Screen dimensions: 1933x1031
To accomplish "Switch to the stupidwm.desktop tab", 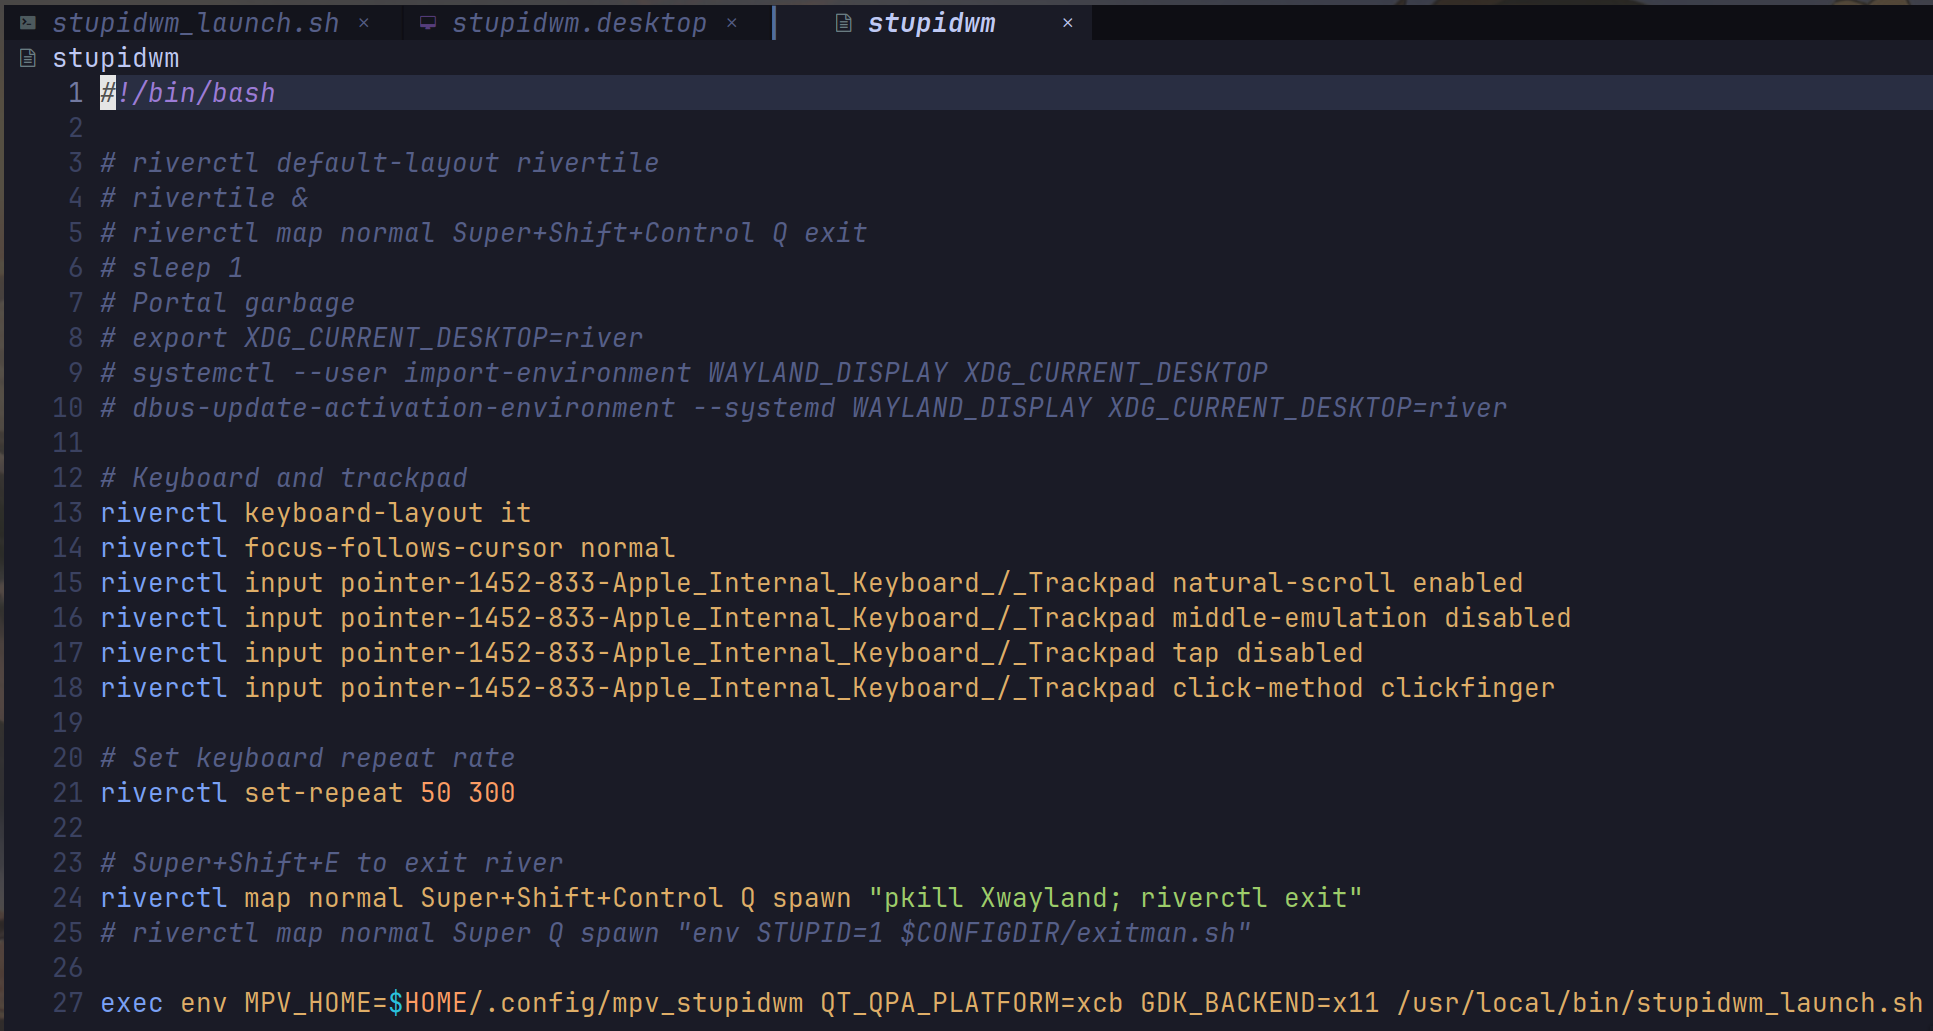I will click(x=578, y=23).
